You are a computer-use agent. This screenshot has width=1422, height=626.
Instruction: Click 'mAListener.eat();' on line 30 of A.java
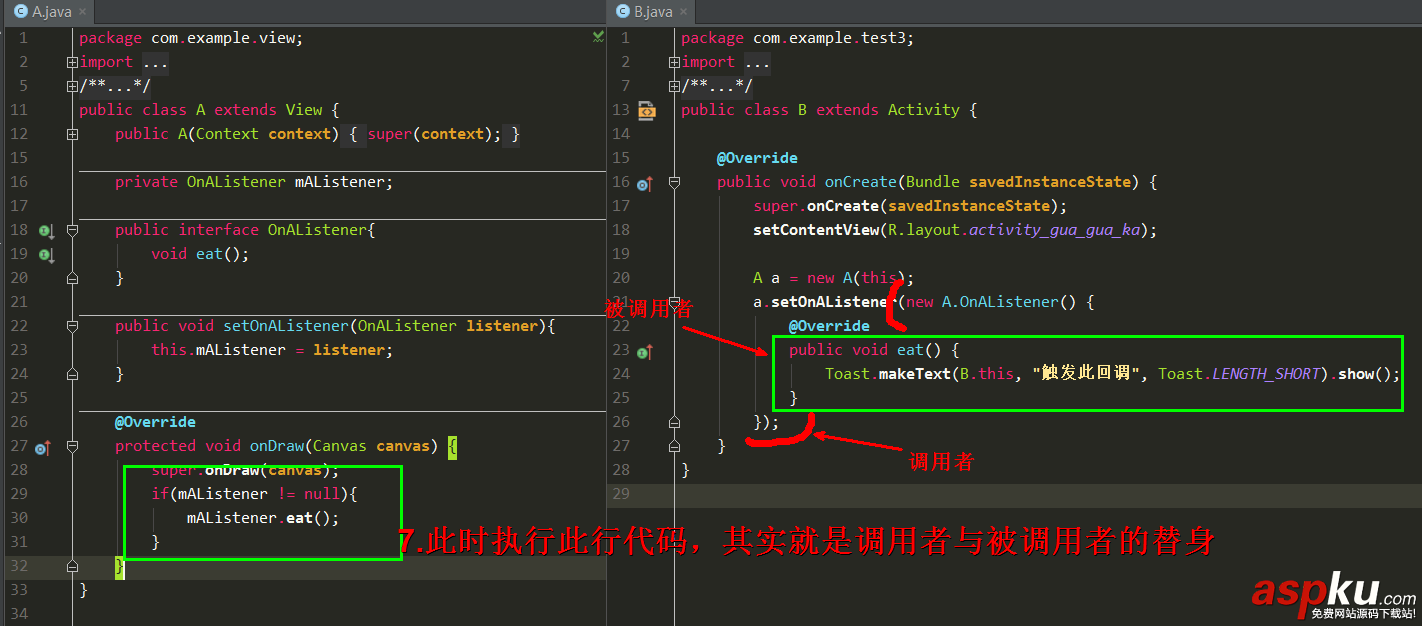[263, 518]
